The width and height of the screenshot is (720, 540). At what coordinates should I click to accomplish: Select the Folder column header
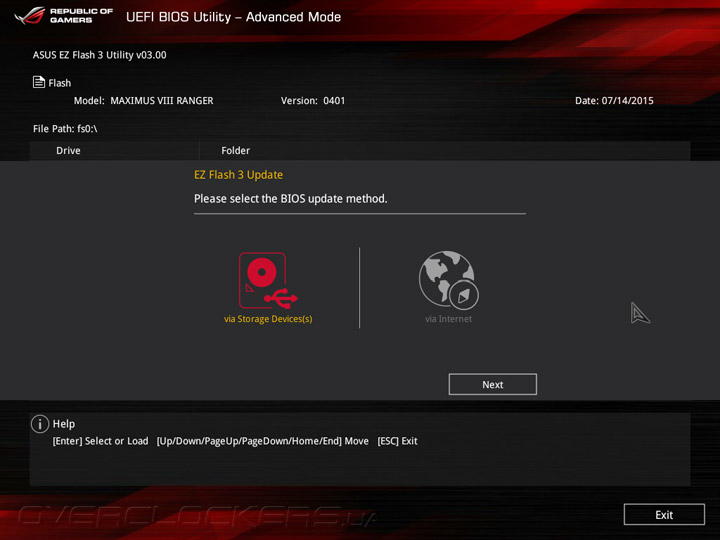coord(236,151)
